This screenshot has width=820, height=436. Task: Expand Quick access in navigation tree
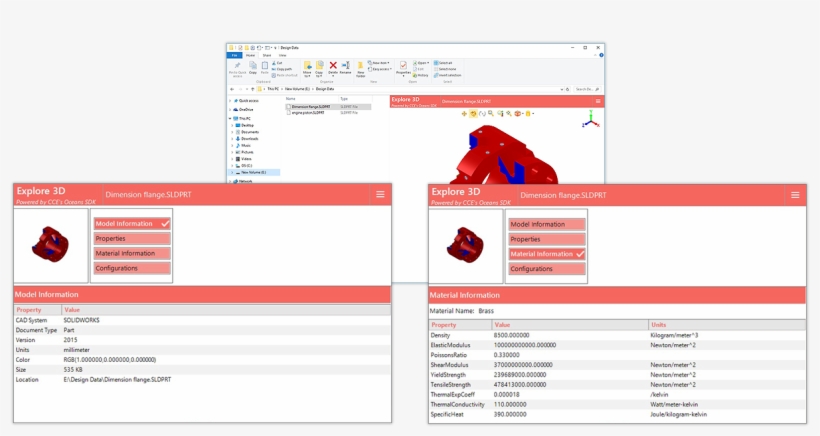click(230, 100)
